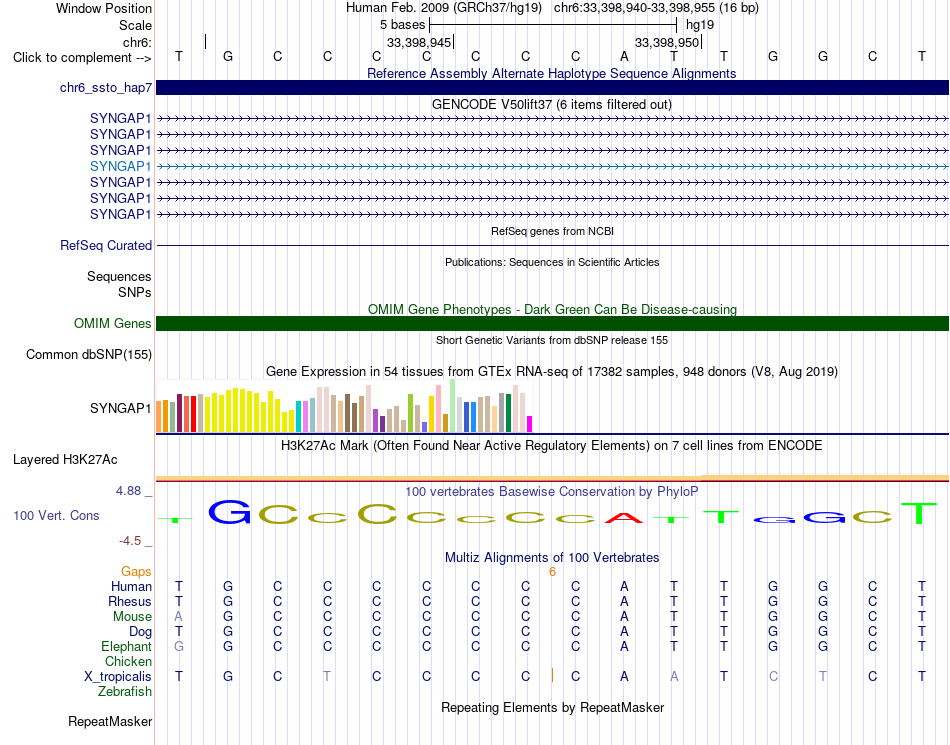Open the 'H3K27Ac Mark' ENCODE track title
The image size is (950, 745).
point(551,446)
